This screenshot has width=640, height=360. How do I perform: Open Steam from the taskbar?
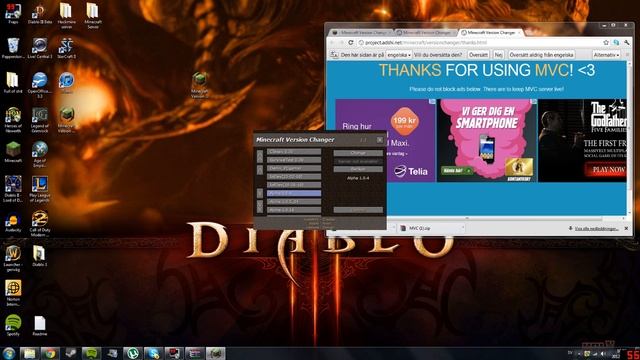[x=71, y=353]
